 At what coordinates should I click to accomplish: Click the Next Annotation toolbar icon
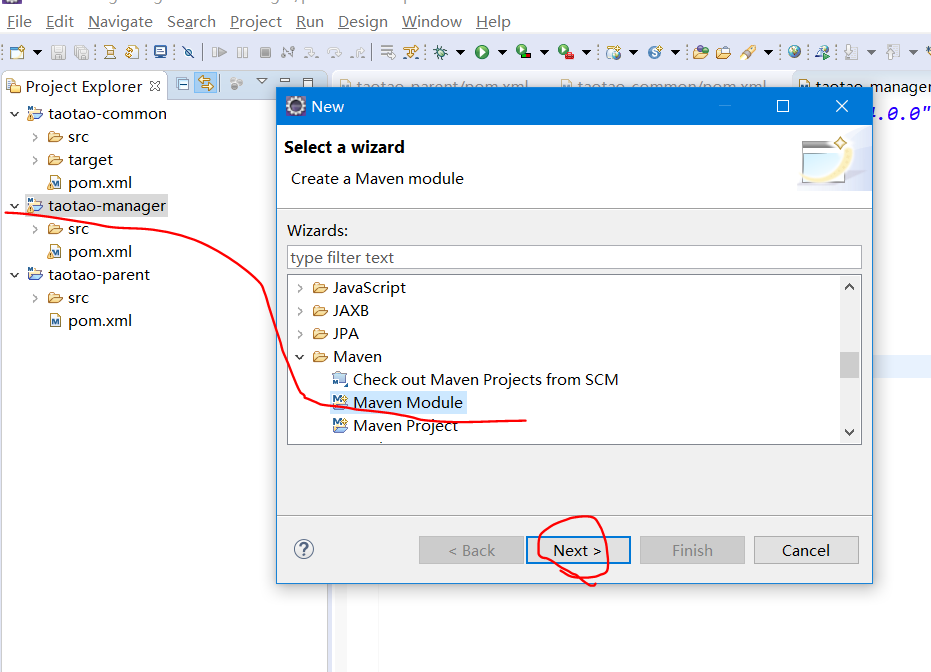point(851,52)
